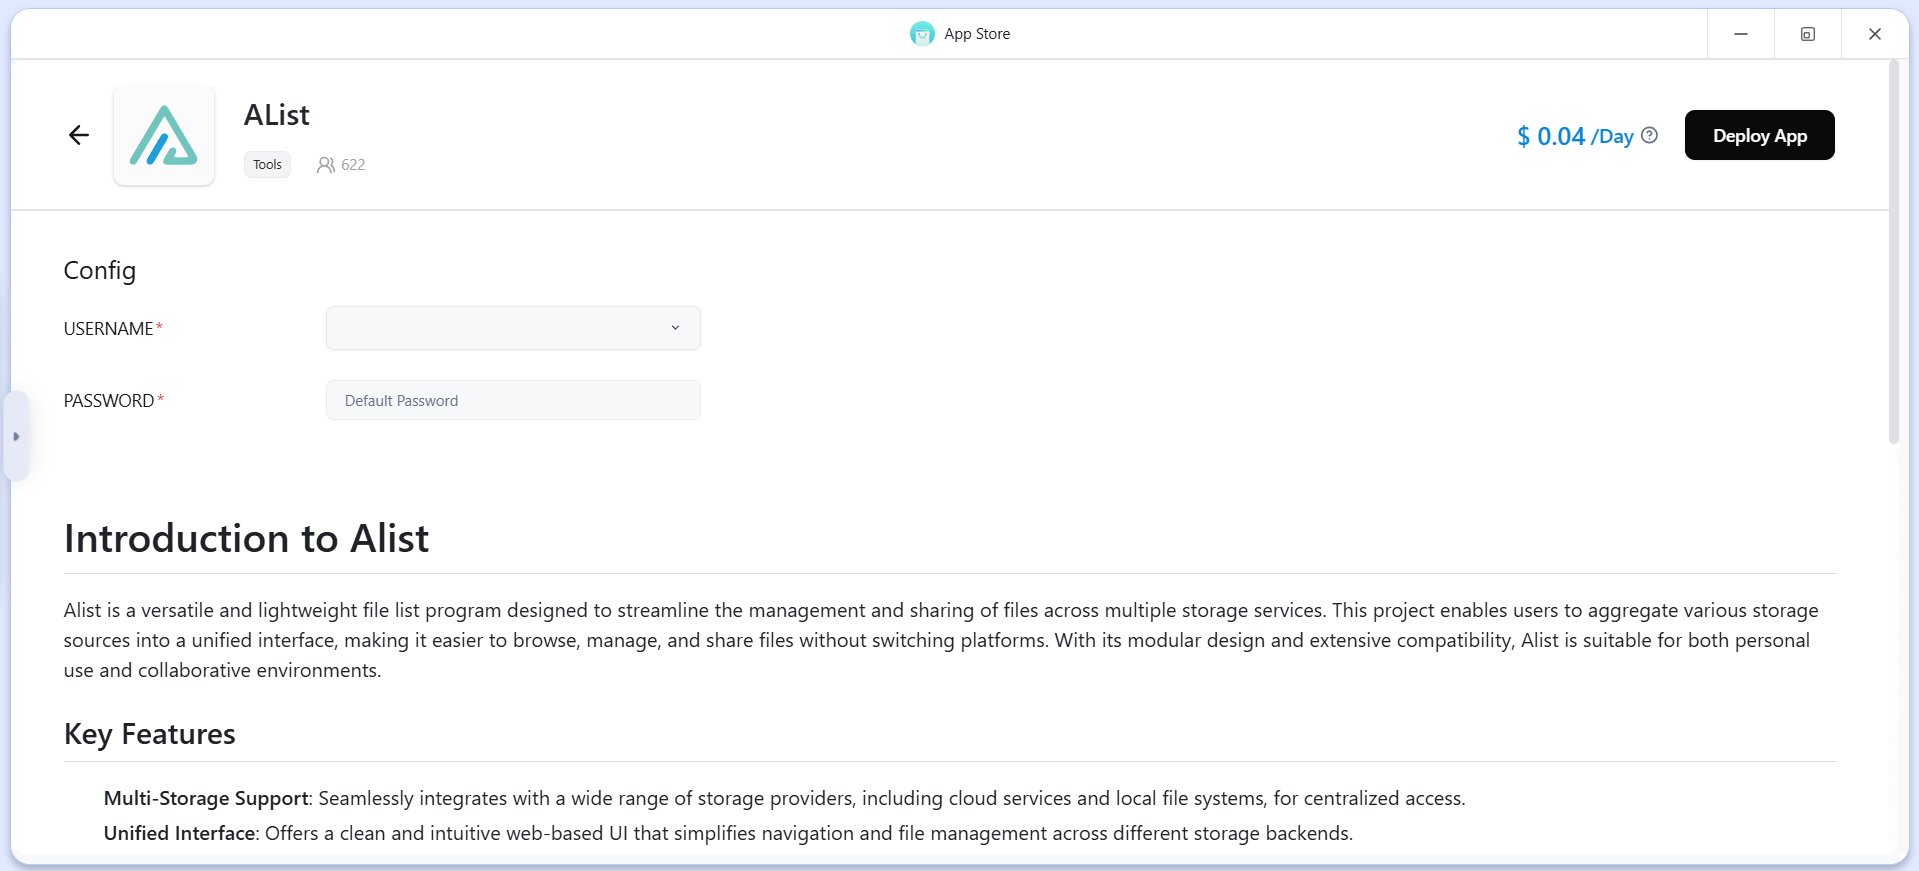Click the 622 users count
Screen dimensions: 1919x871
pyautogui.click(x=353, y=165)
